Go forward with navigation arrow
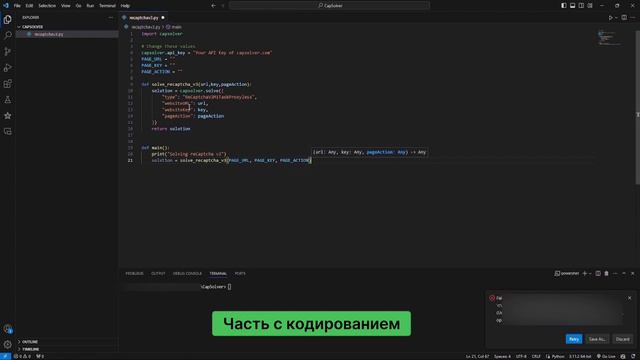The width and height of the screenshot is (640, 360). pyautogui.click(x=223, y=6)
